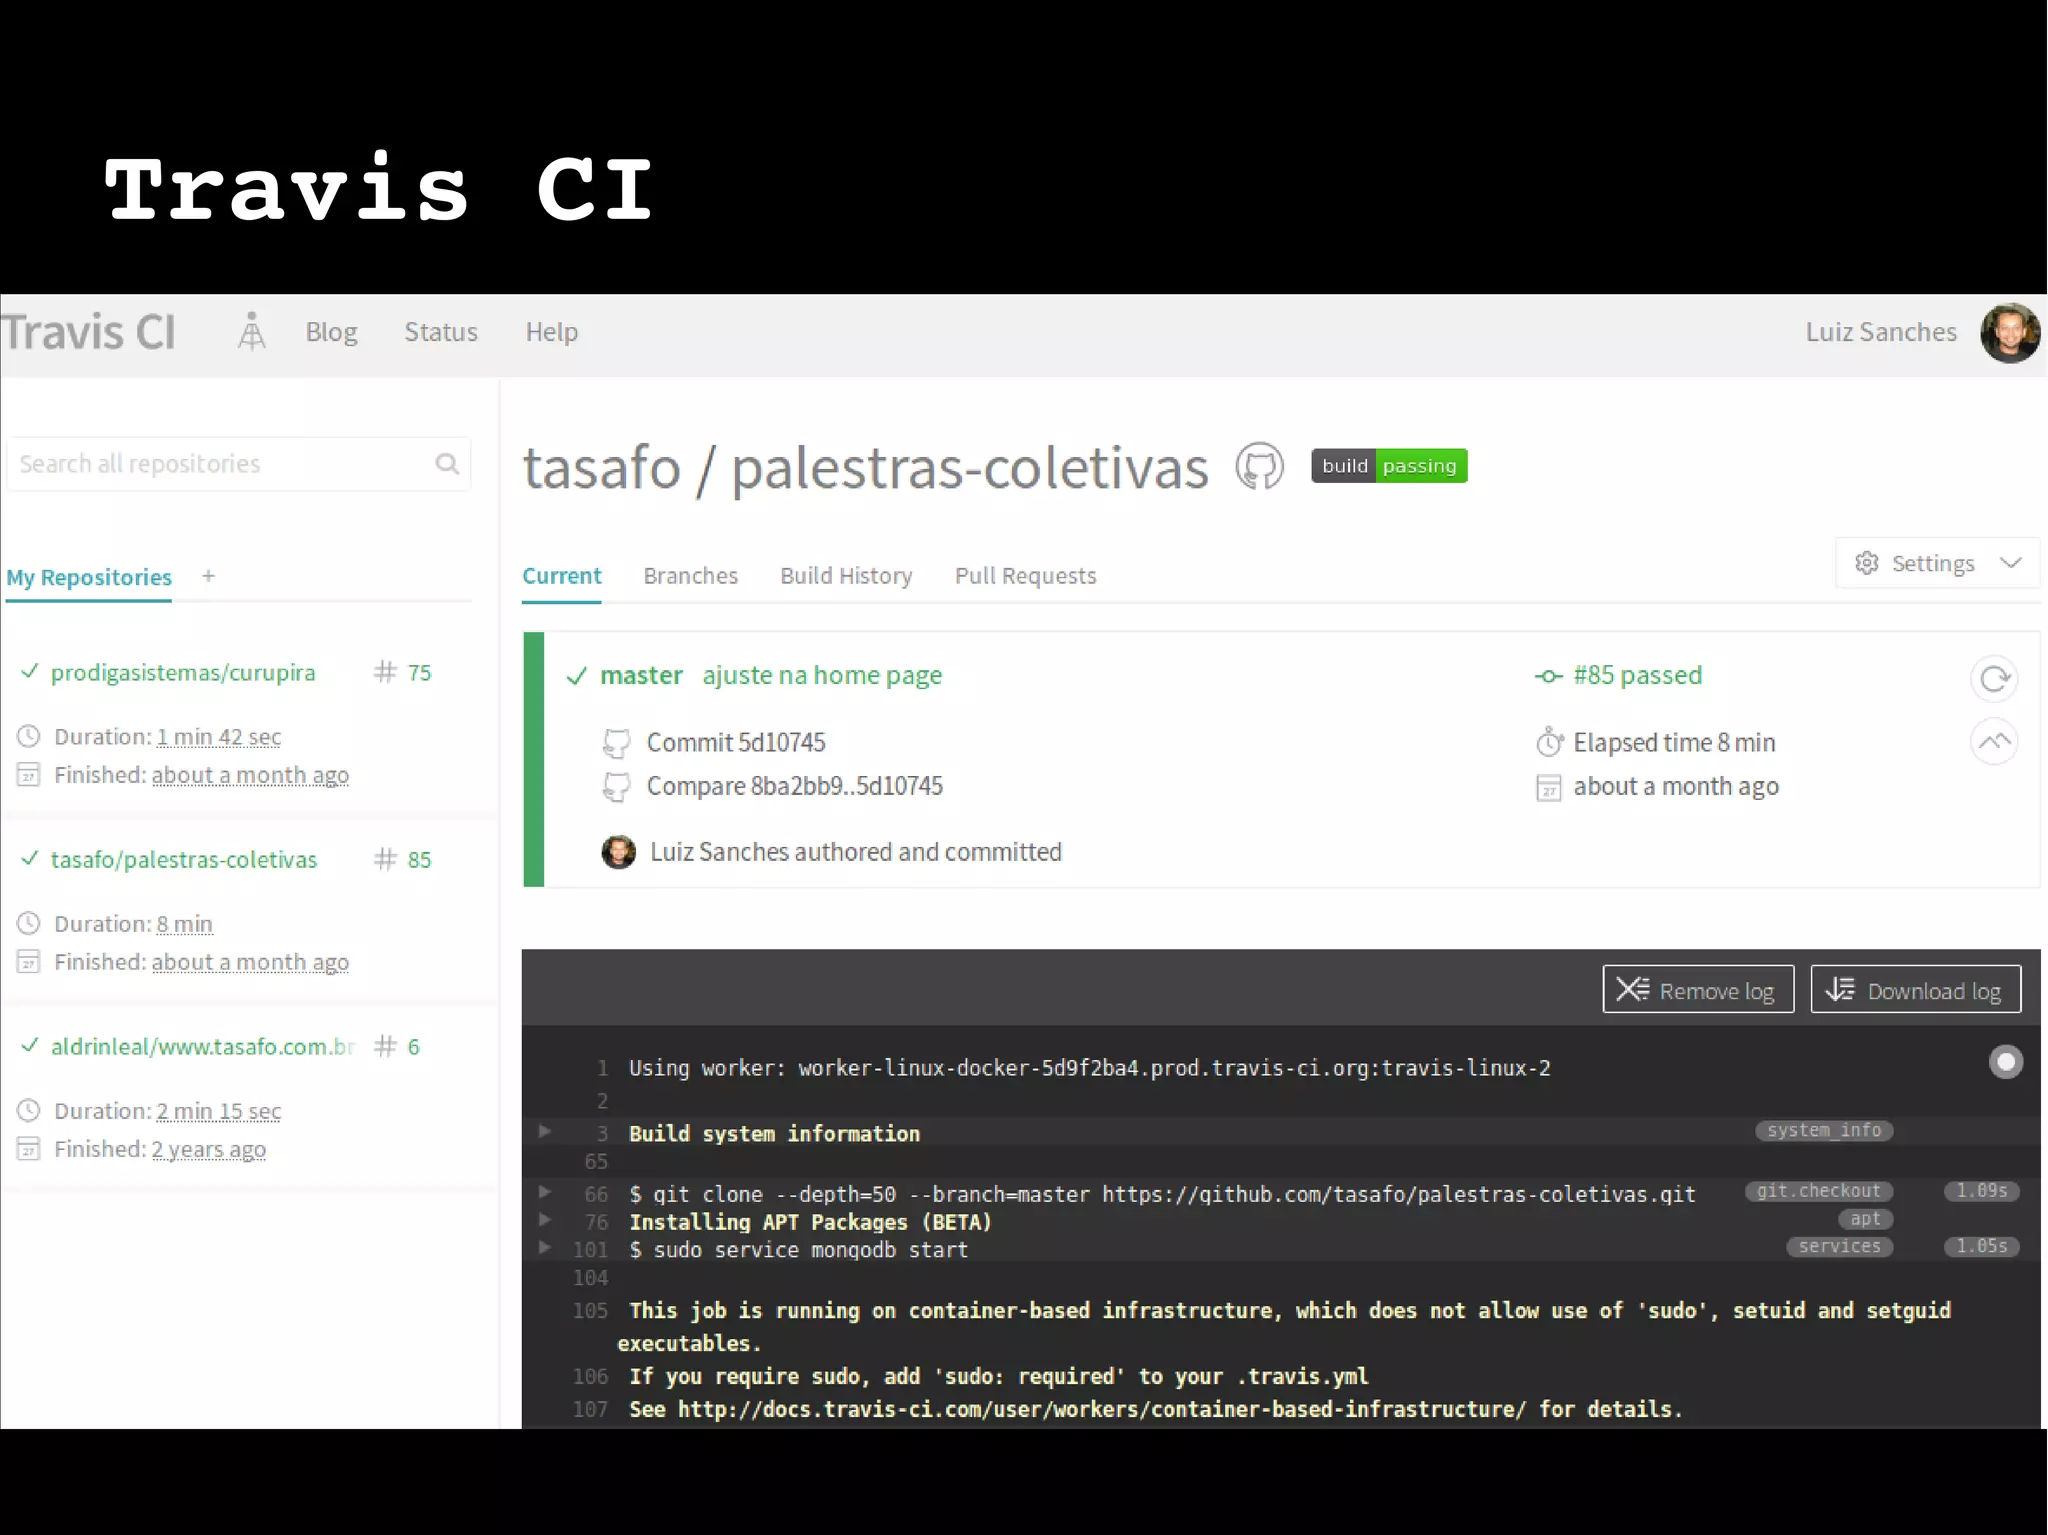
Task: Open Luiz Sanches avatar in header
Action: click(x=2010, y=333)
